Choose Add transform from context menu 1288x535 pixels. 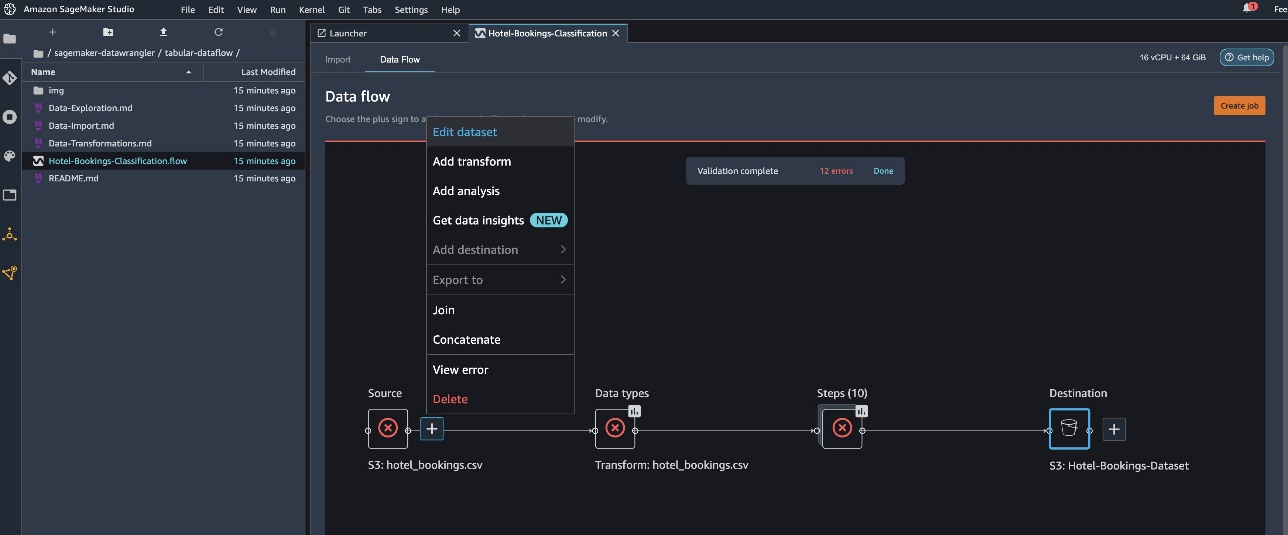pos(500,161)
